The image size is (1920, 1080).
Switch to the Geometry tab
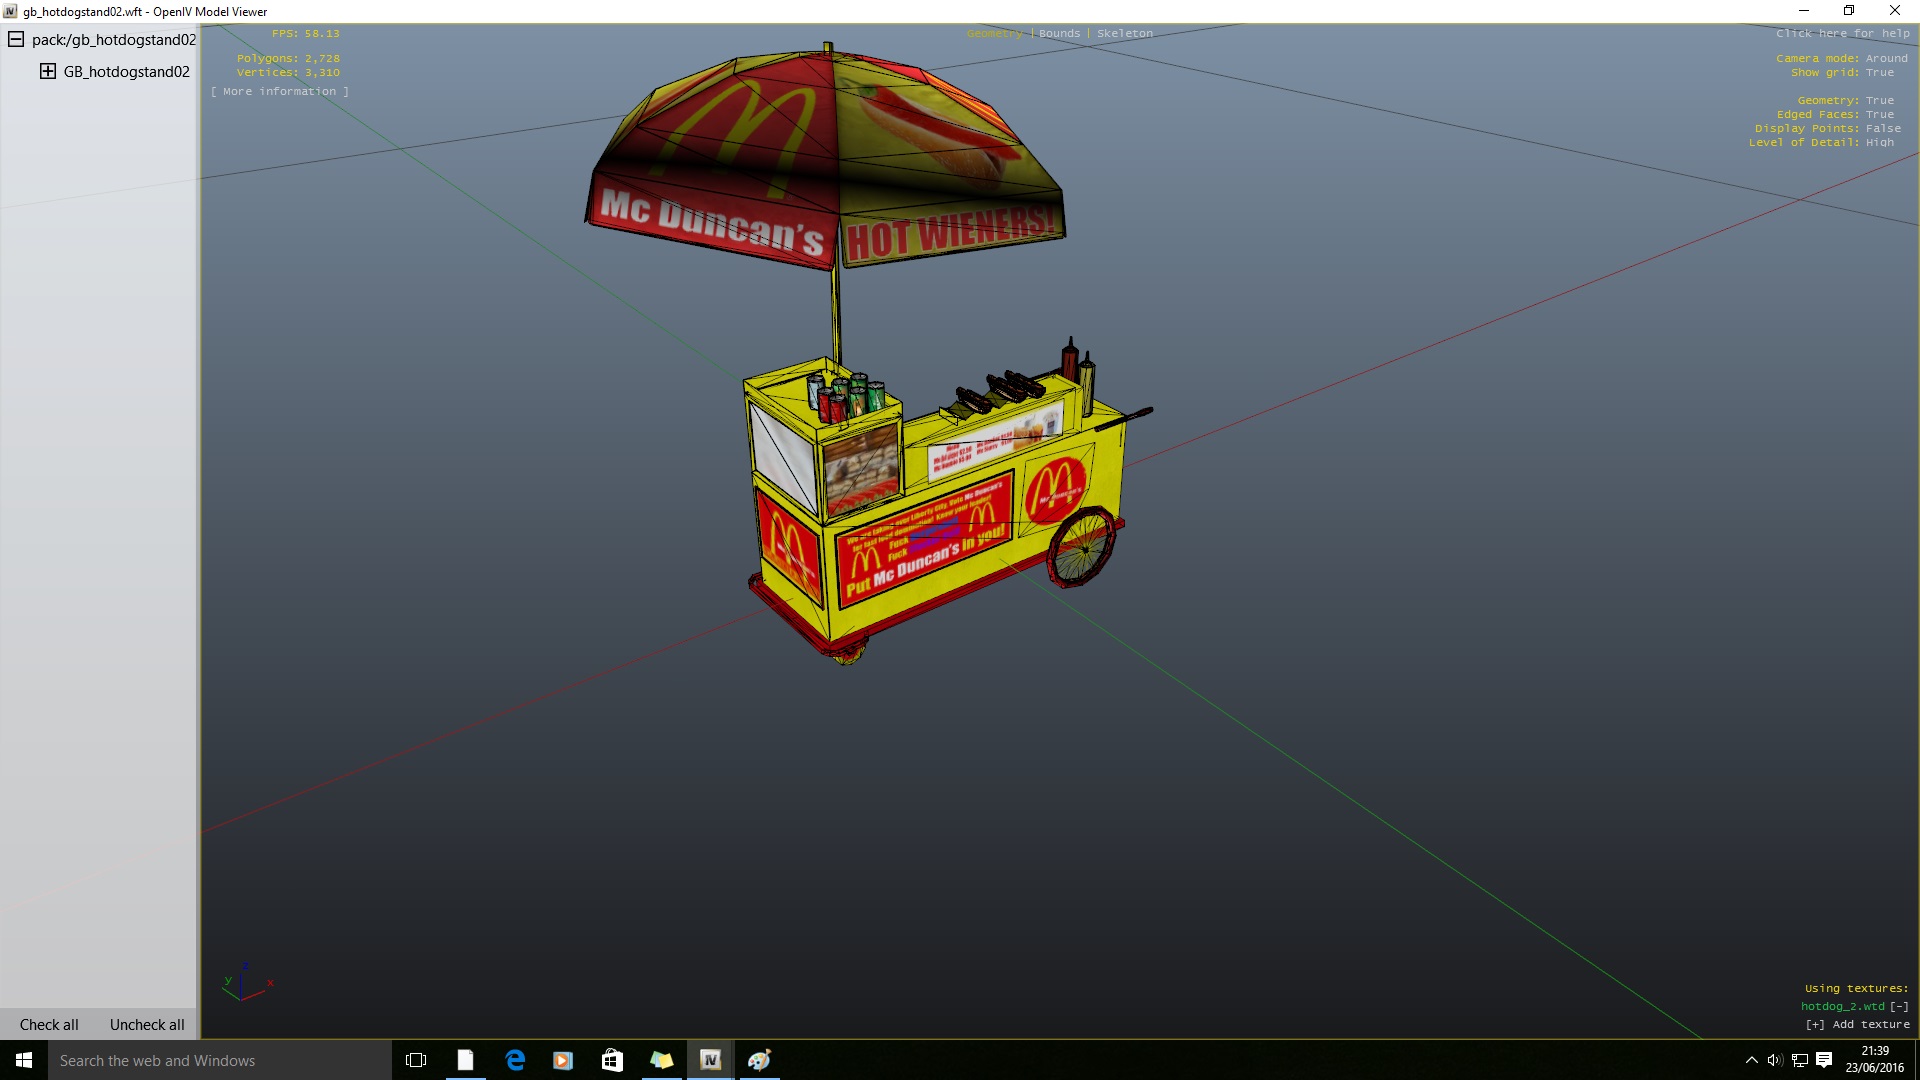coord(995,33)
